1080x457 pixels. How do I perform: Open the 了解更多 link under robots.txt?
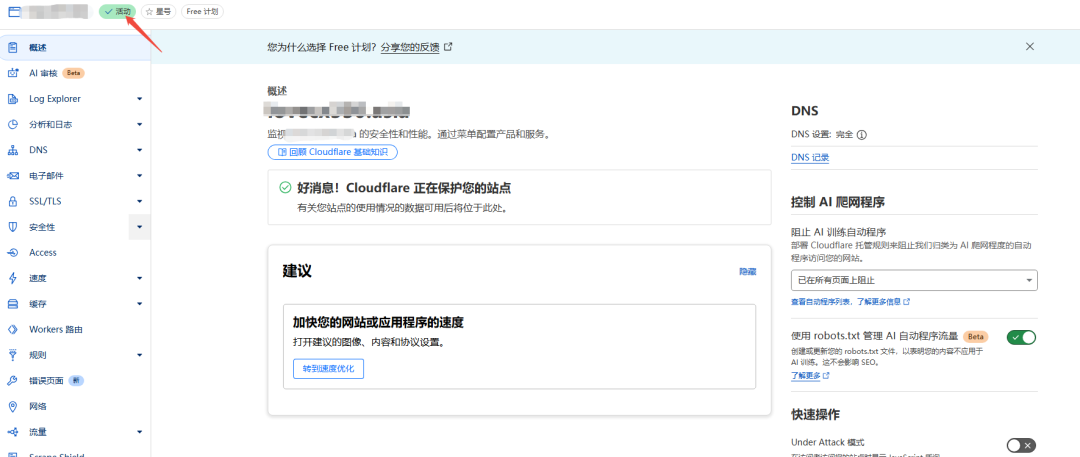810,376
